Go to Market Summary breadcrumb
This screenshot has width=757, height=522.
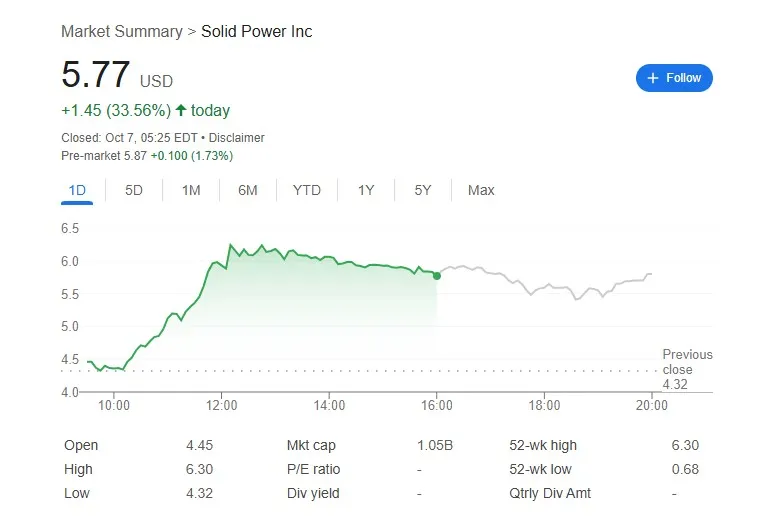[x=122, y=32]
